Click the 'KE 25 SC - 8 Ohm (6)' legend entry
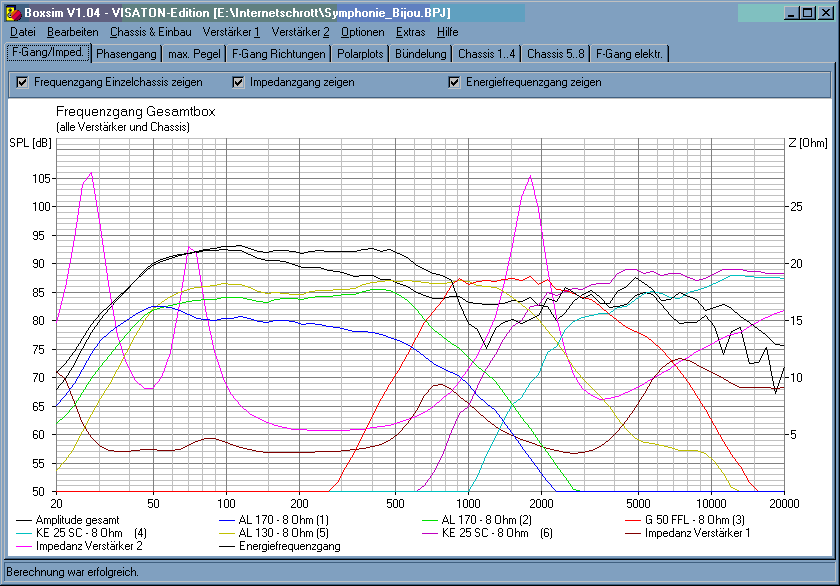 coord(487,533)
